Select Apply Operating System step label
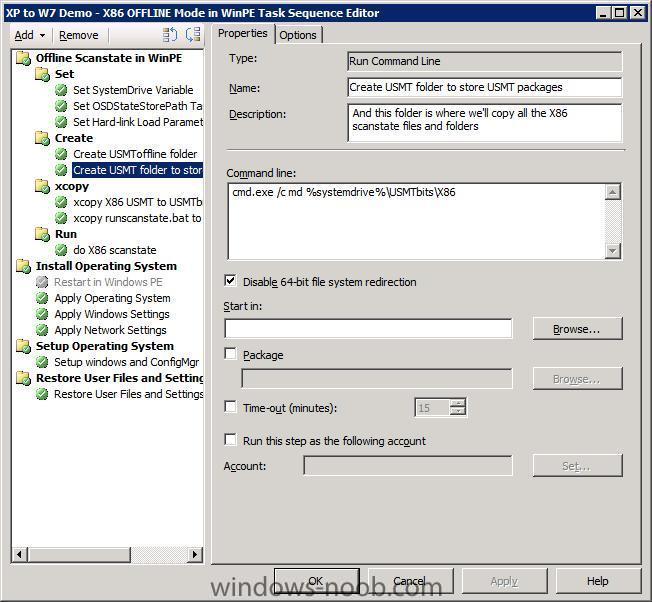The height and width of the screenshot is (602, 652). (x=112, y=298)
